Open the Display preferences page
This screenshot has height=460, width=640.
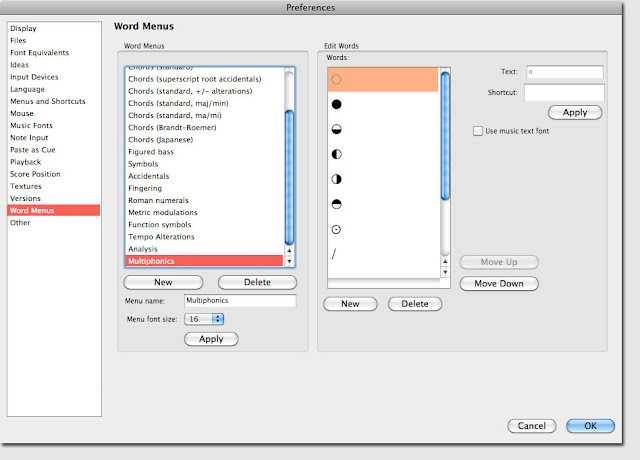tap(23, 28)
